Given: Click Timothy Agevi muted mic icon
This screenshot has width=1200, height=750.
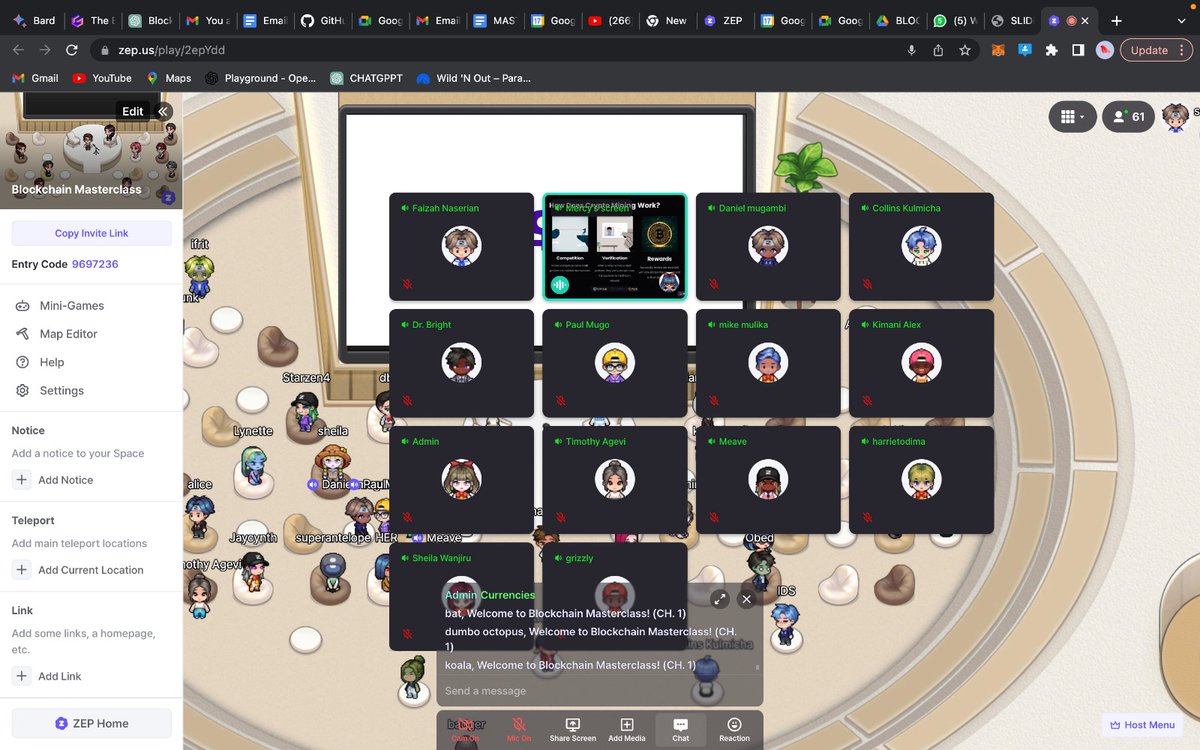Looking at the screenshot, I should click(560, 518).
